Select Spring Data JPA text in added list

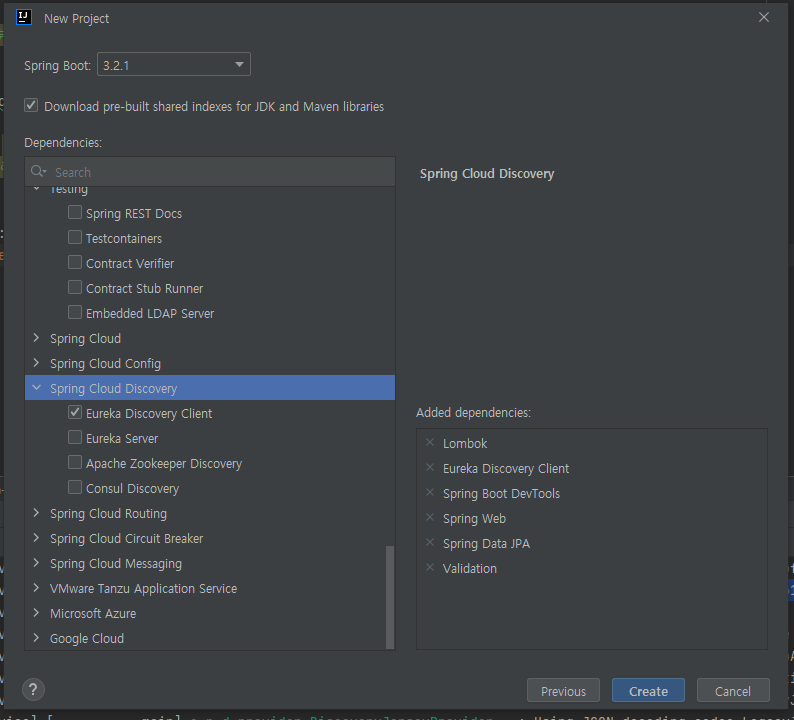tap(486, 544)
